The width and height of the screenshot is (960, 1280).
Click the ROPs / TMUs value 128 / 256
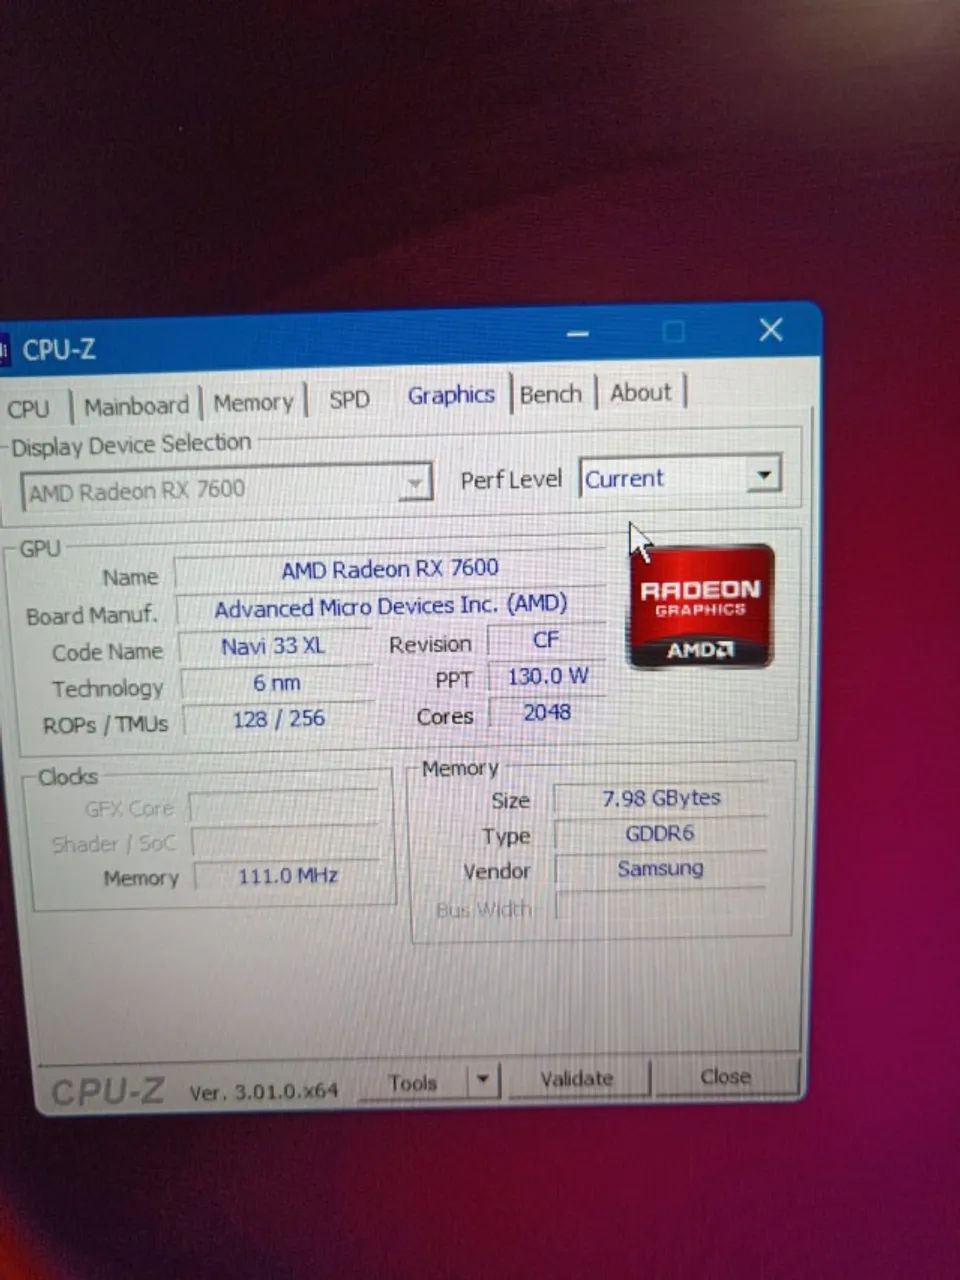coord(279,718)
